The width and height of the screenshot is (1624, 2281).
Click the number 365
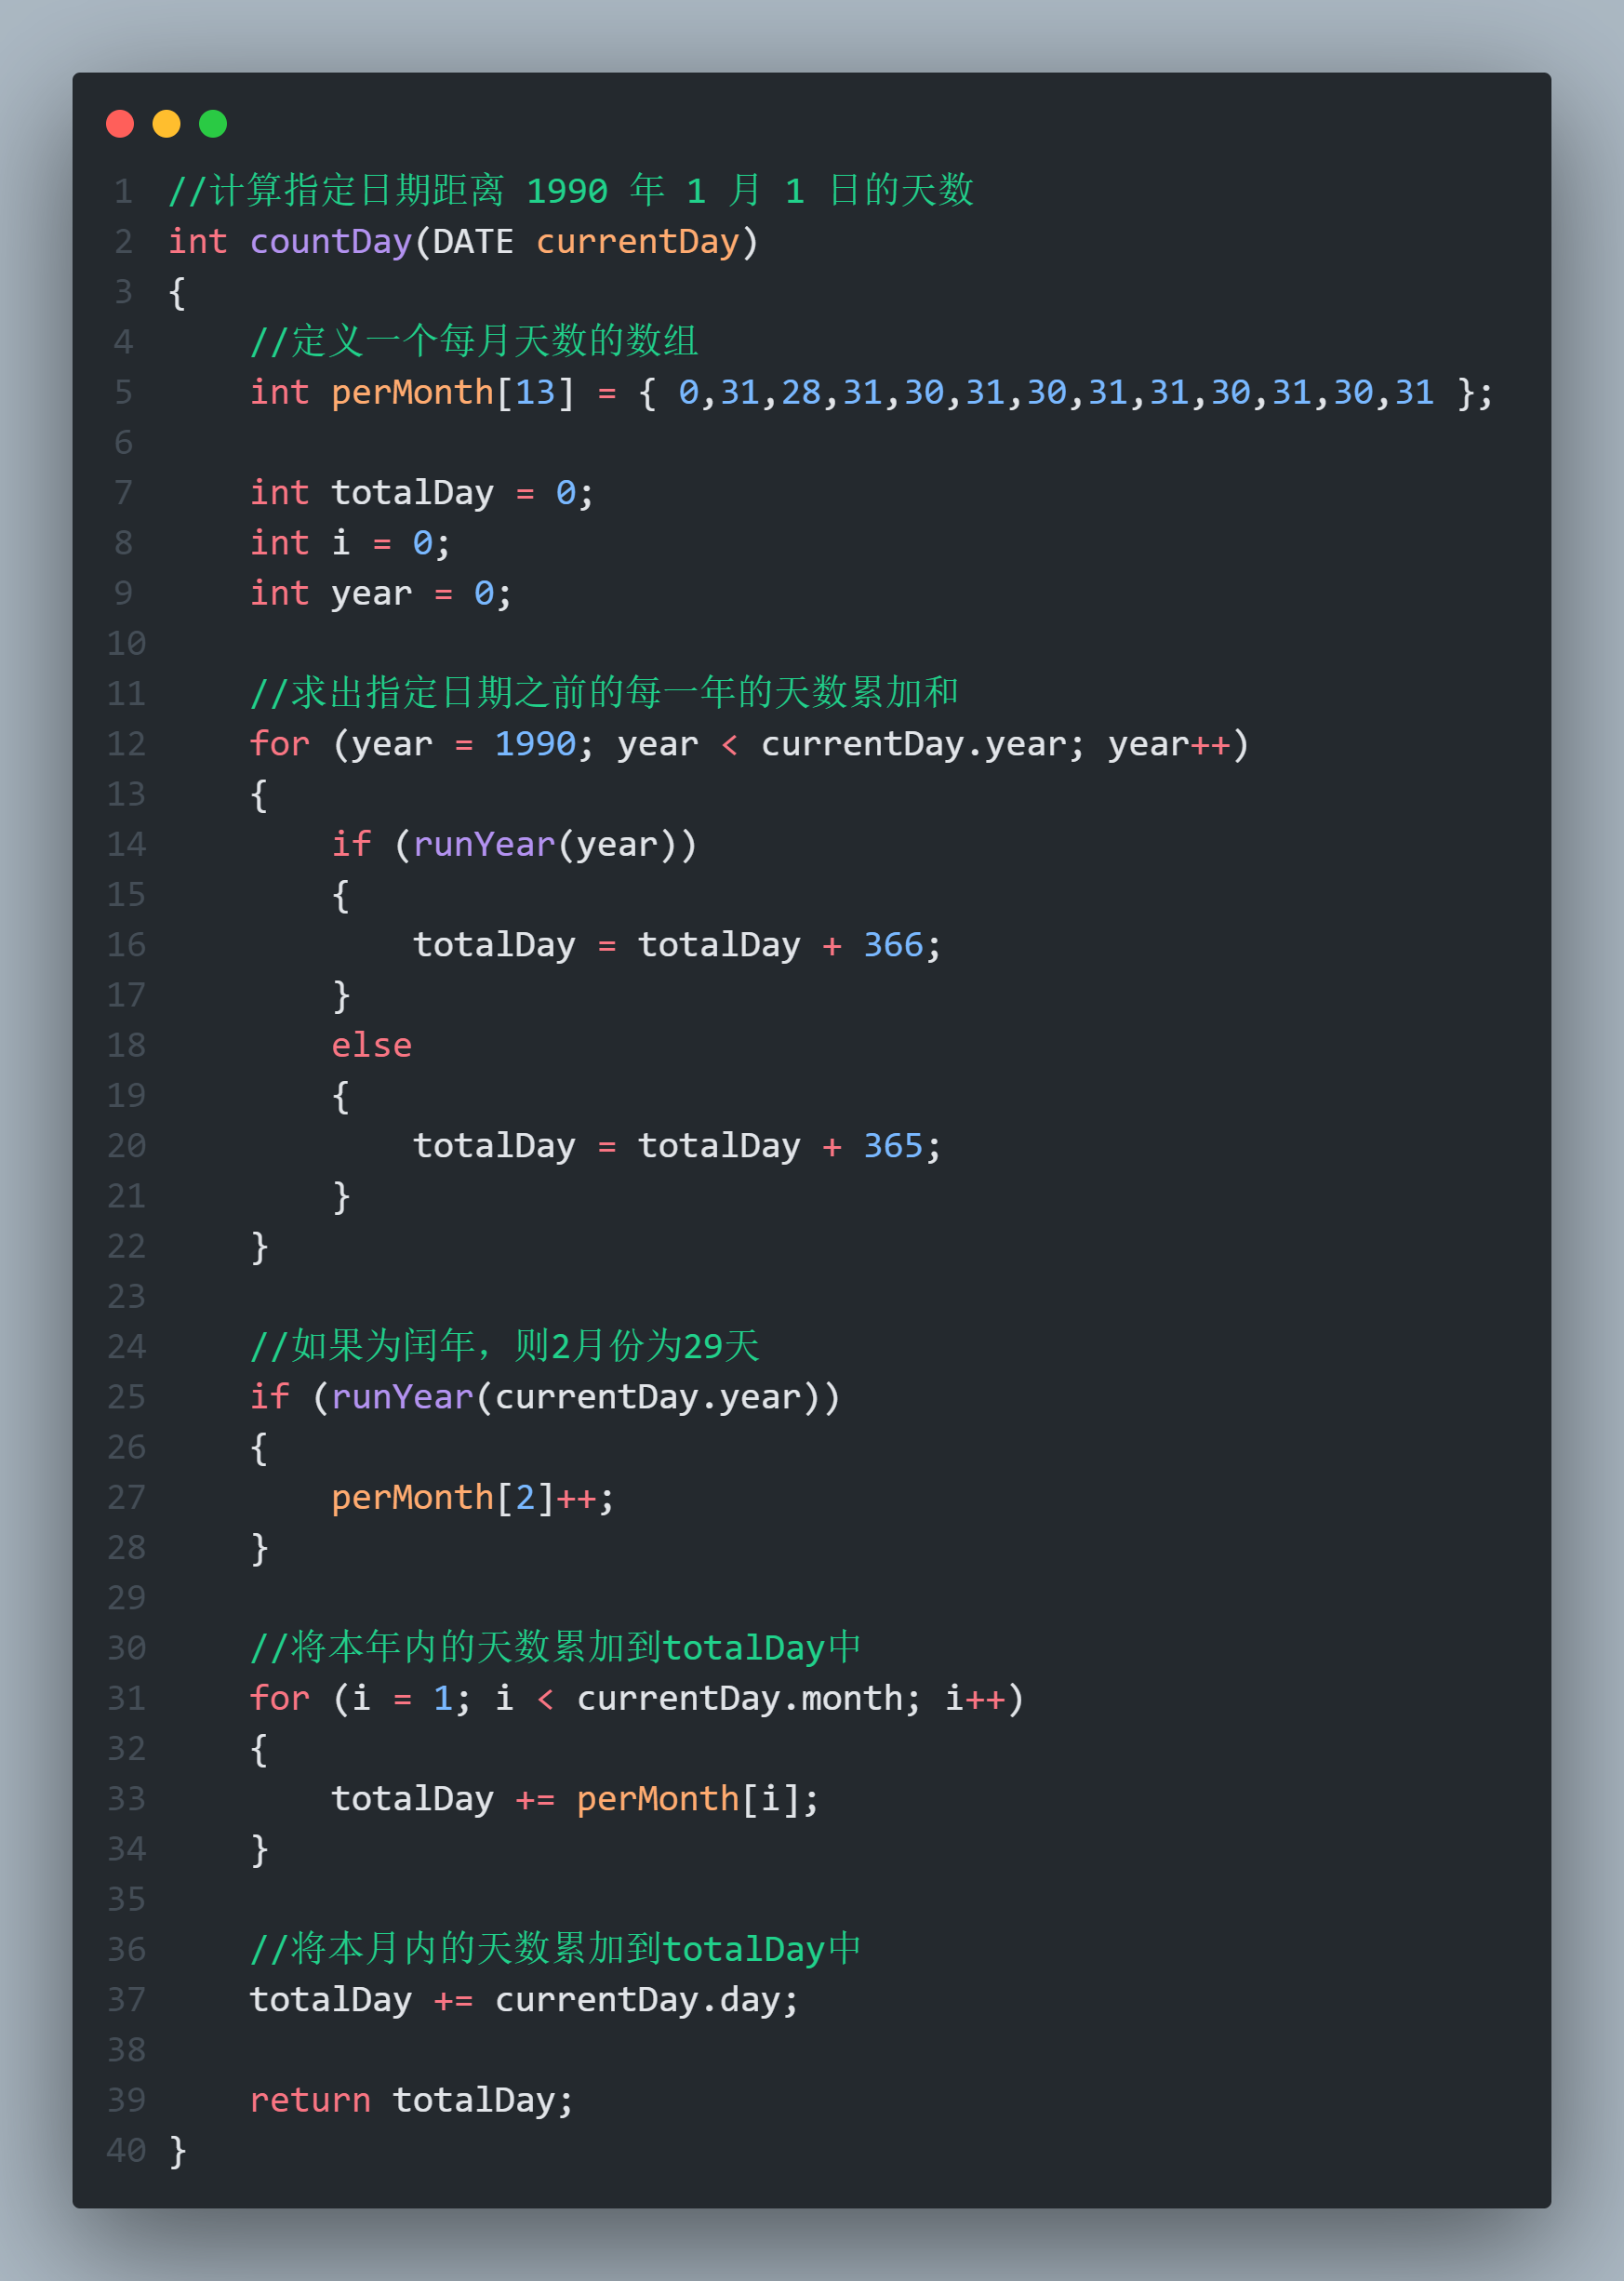click(x=893, y=1146)
